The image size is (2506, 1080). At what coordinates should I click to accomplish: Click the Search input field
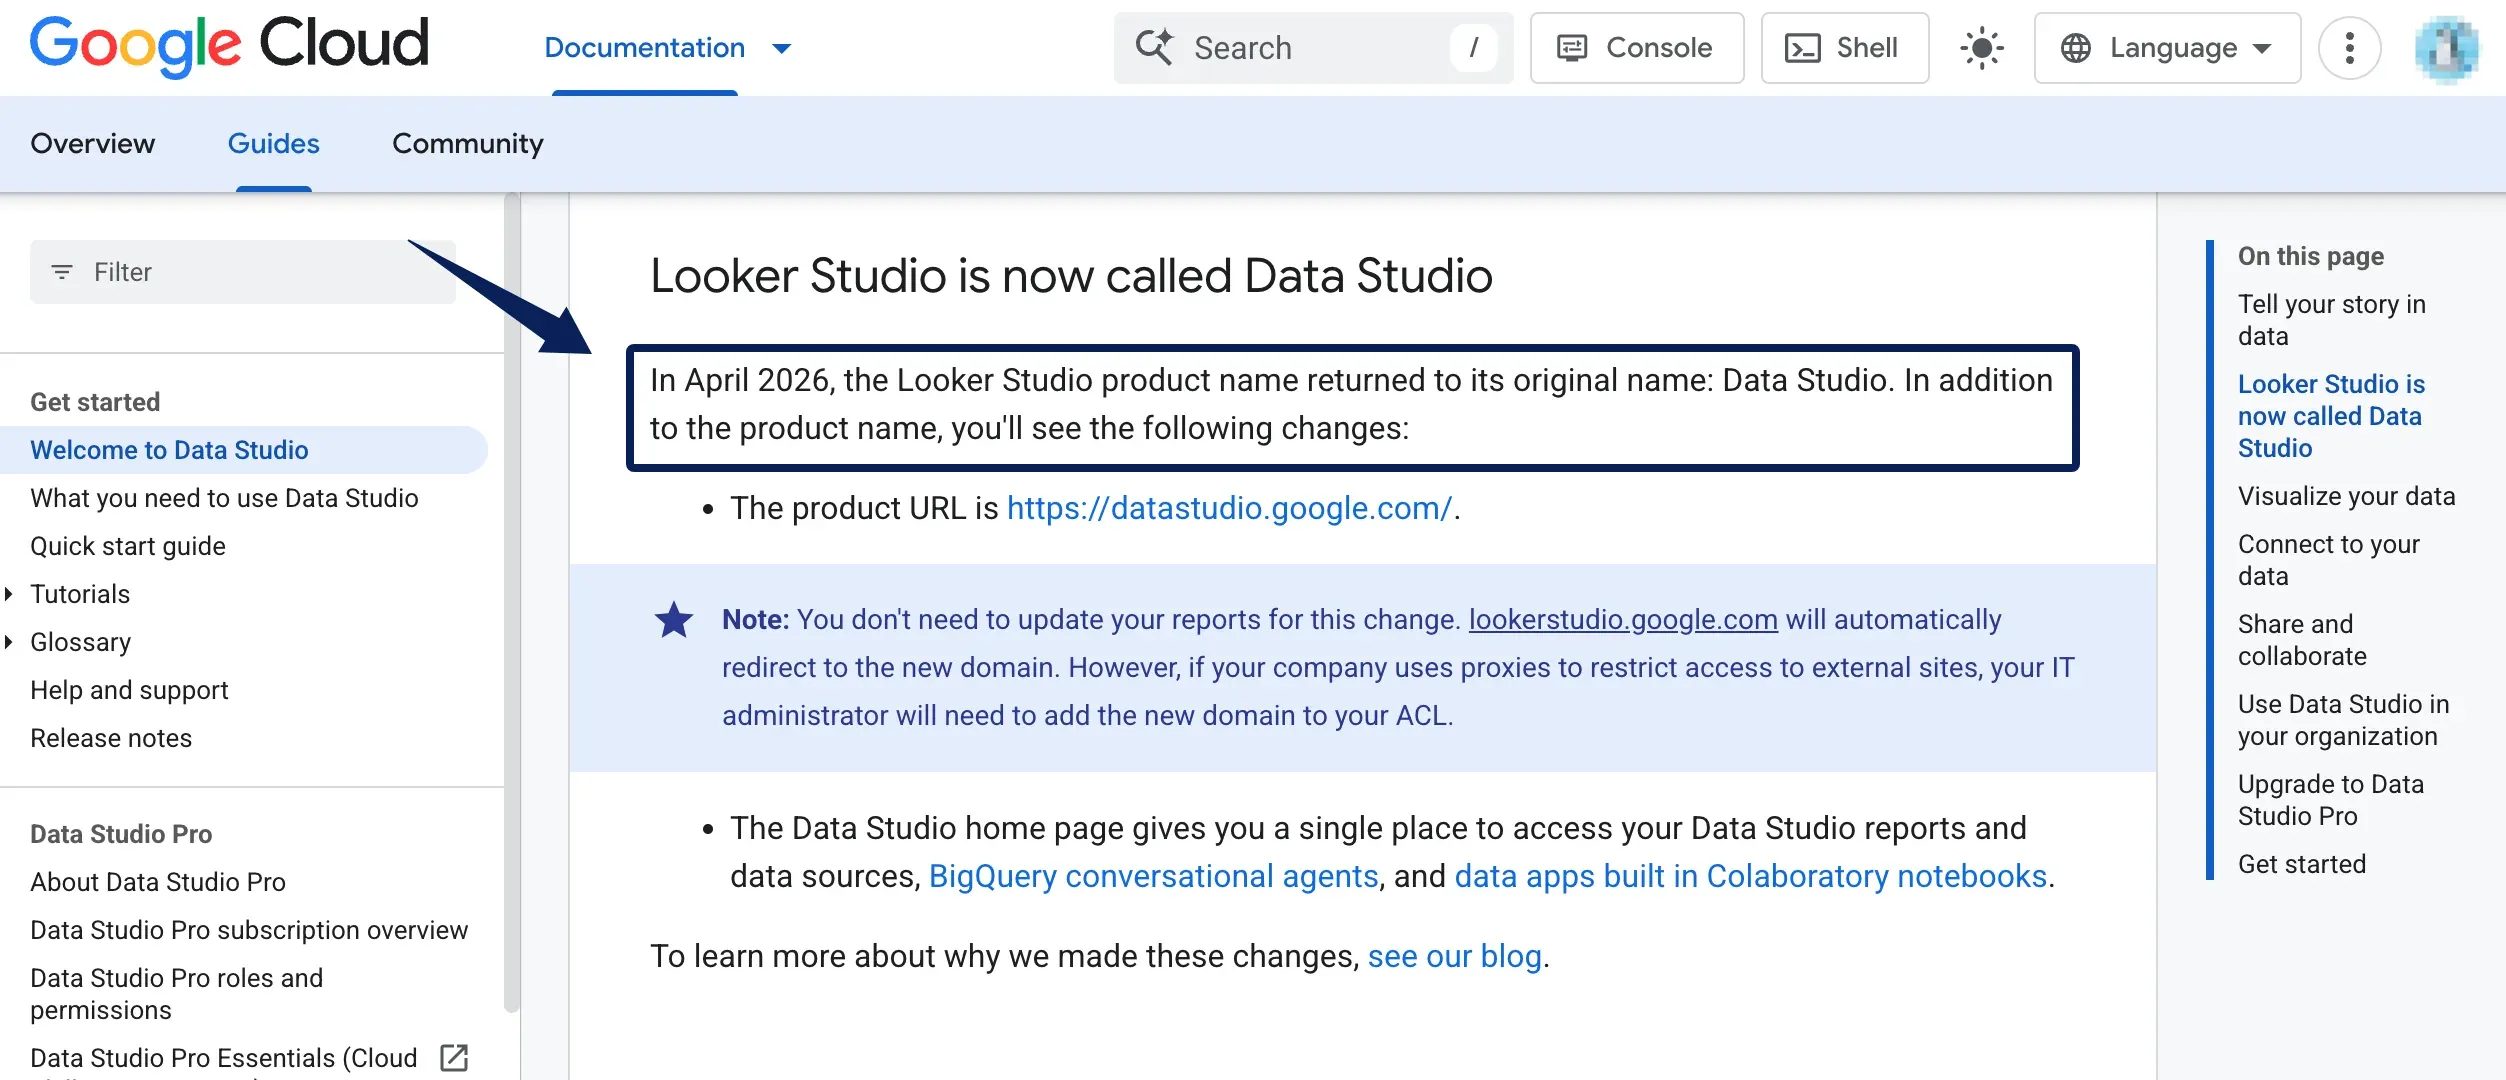(x=1313, y=48)
